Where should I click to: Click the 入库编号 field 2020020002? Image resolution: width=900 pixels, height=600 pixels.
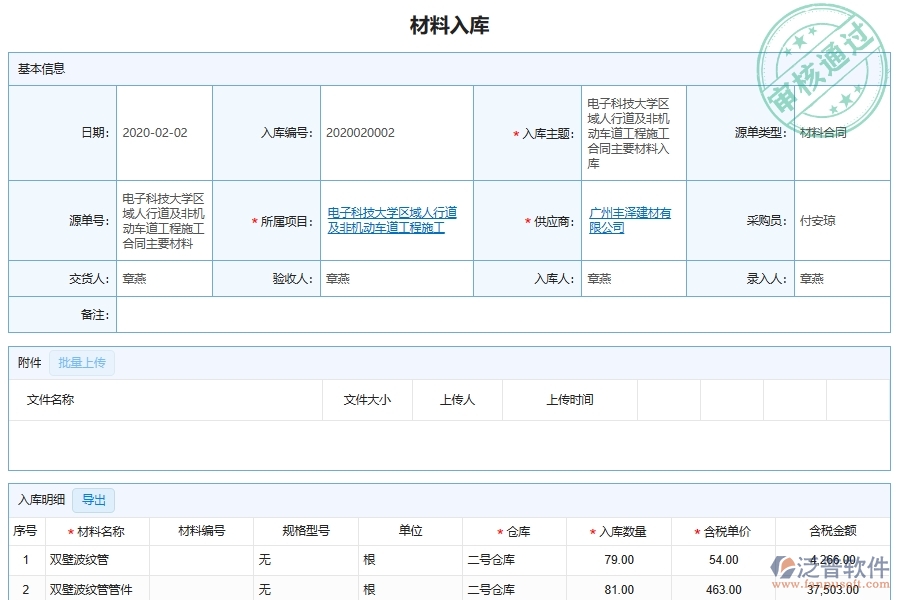pyautogui.click(x=360, y=131)
